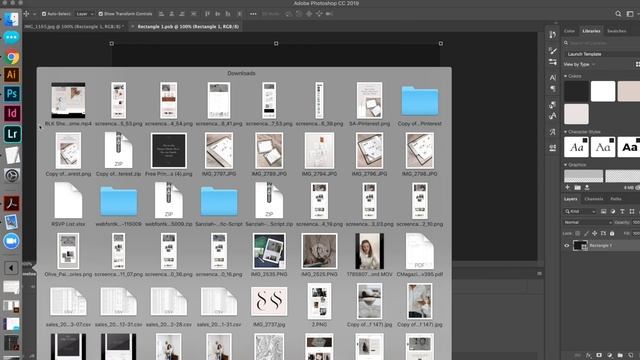The height and width of the screenshot is (360, 640).
Task: Switch to Swatches panel tab
Action: [x=617, y=31]
